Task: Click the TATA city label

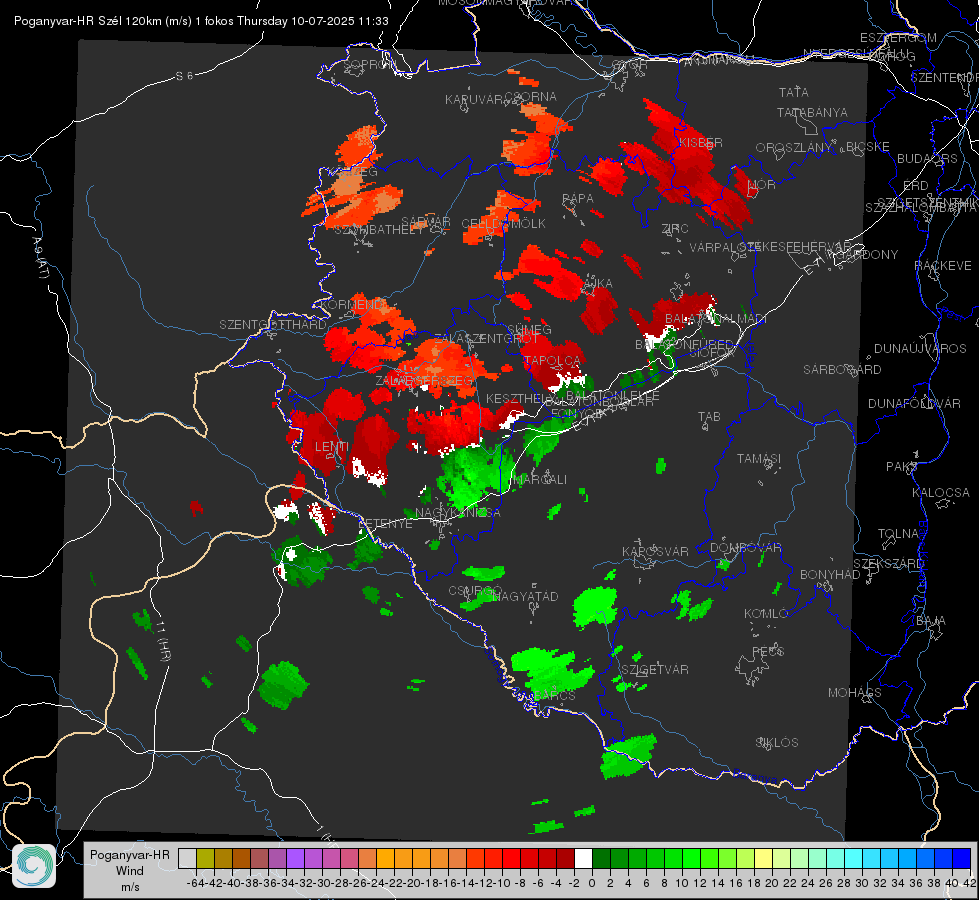Action: [794, 92]
